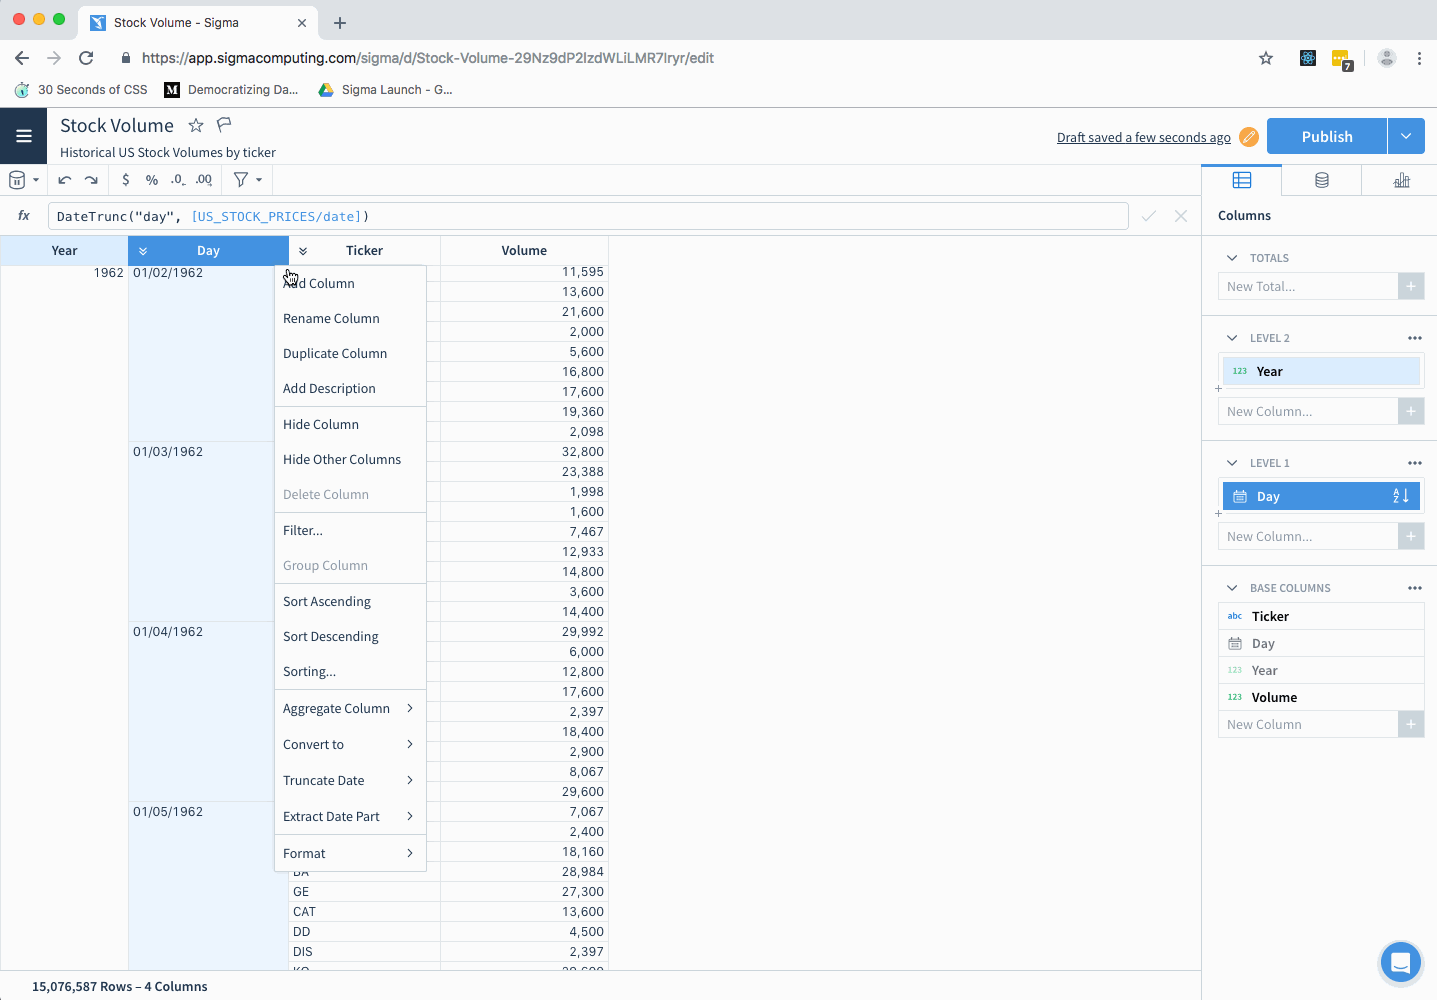Collapse the Totals section

[x=1232, y=258]
